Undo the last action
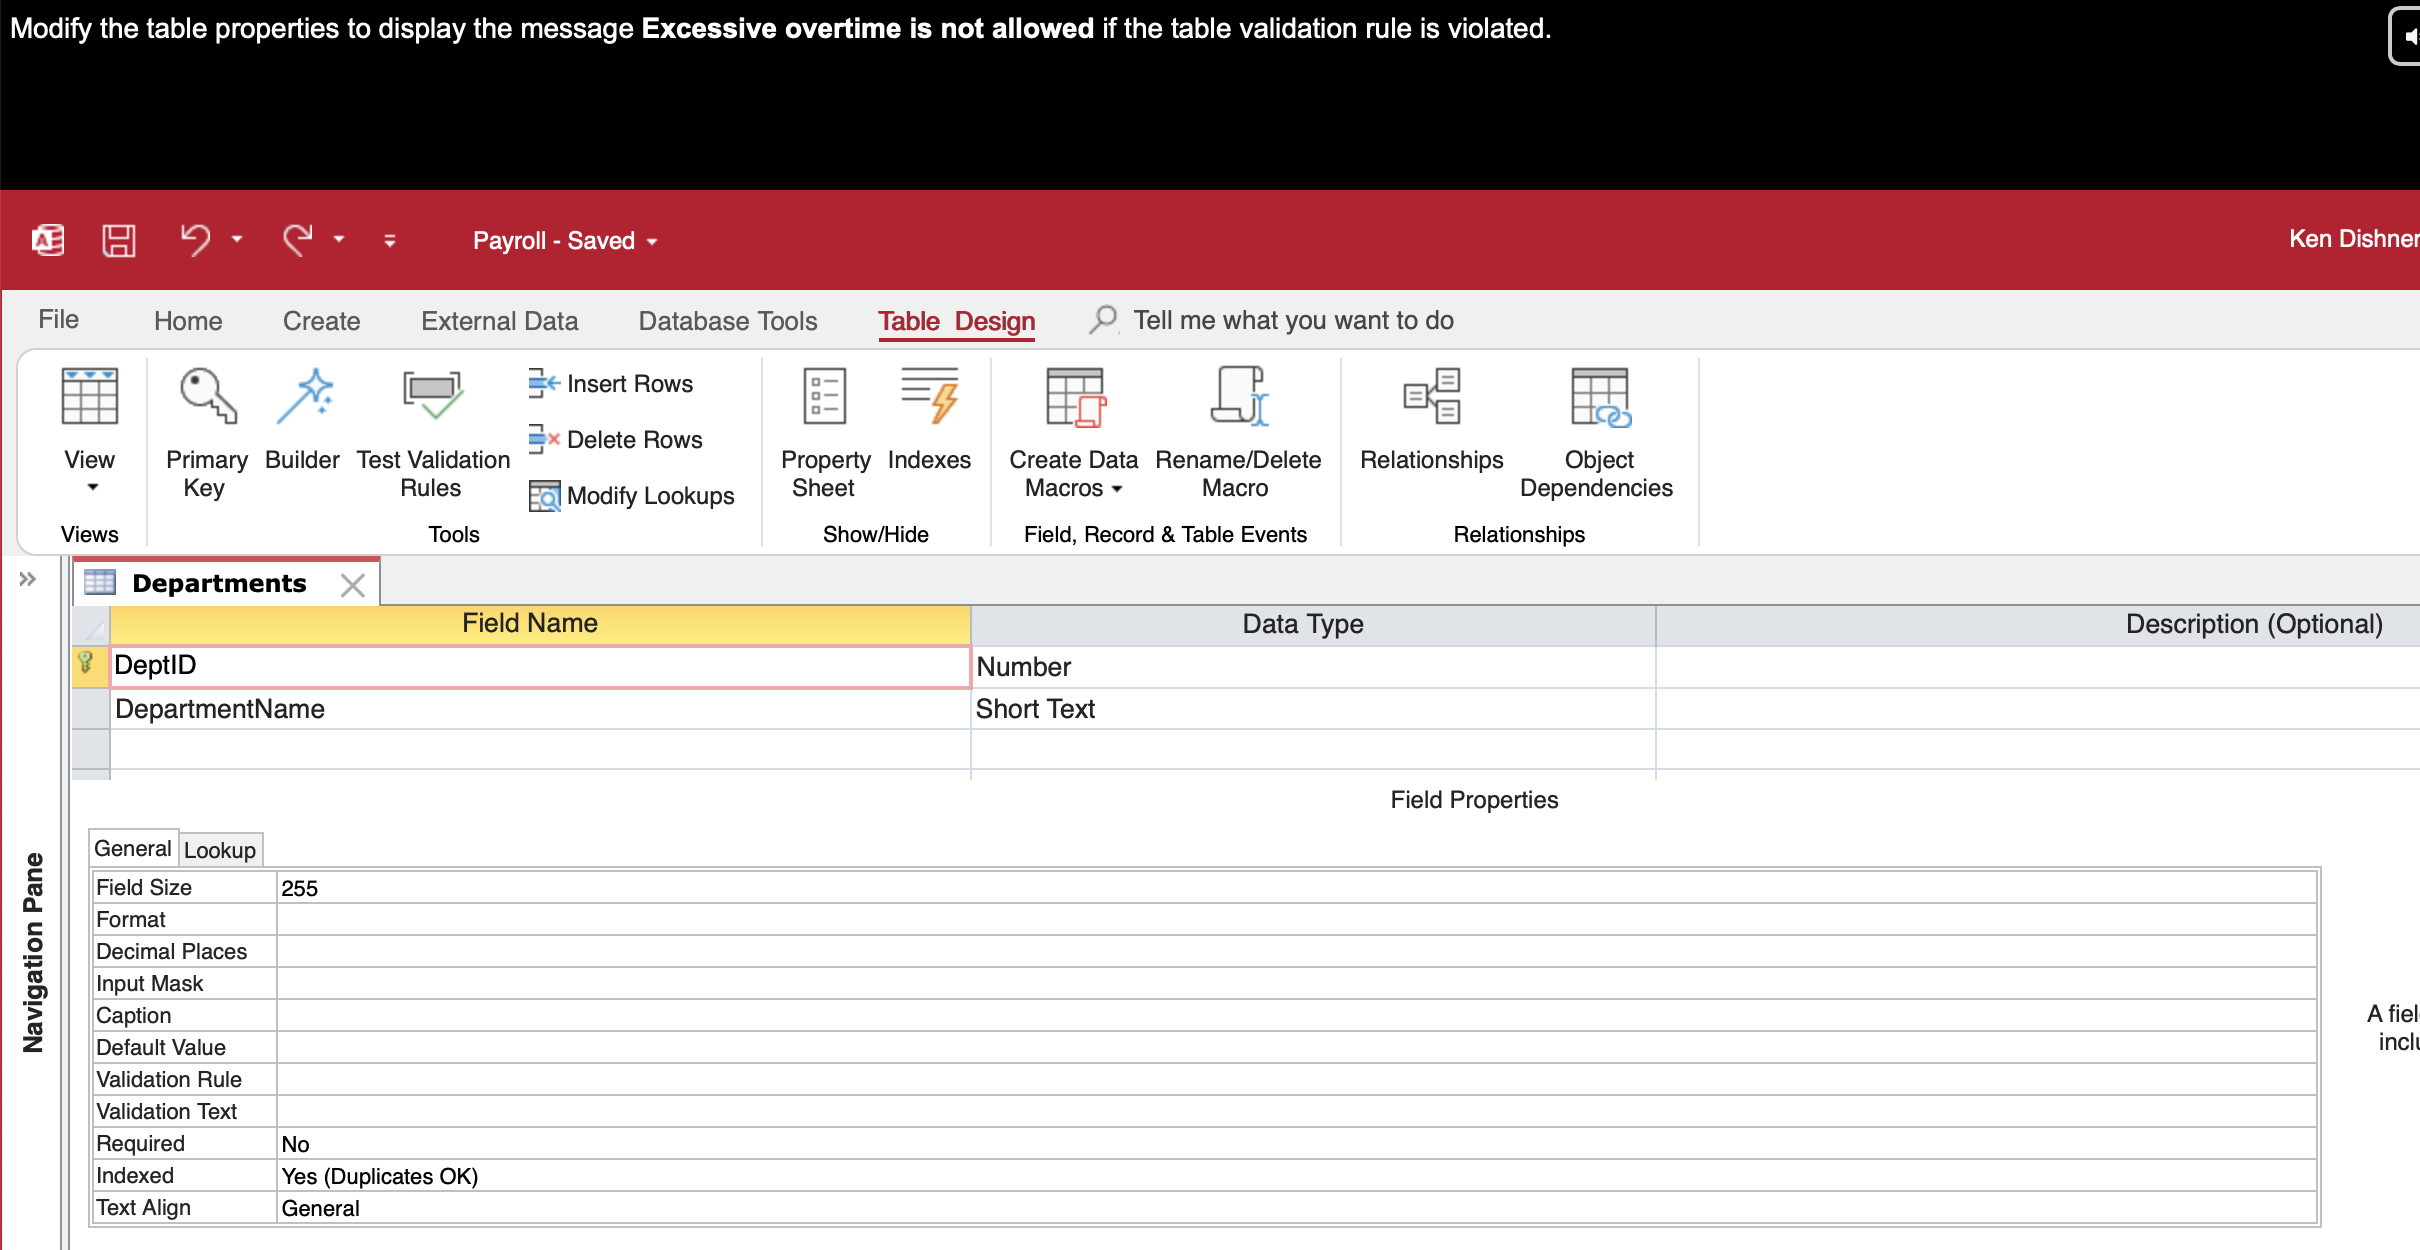The height and width of the screenshot is (1250, 2420). (x=196, y=240)
